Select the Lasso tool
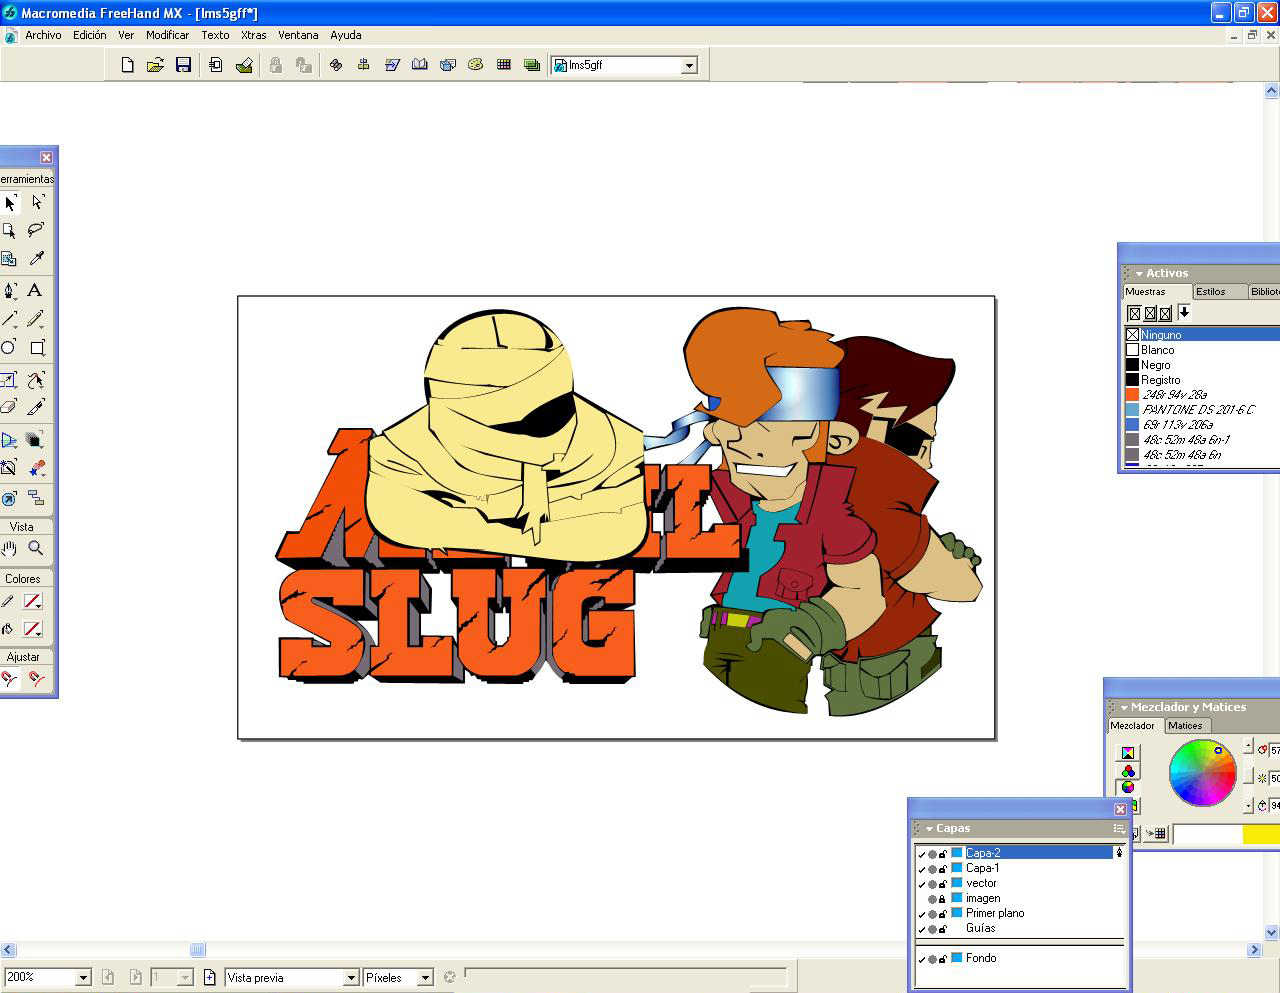 point(37,231)
